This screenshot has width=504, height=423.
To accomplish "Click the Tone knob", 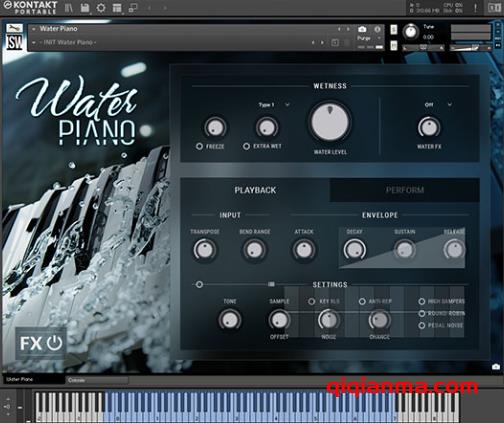I will coord(230,320).
